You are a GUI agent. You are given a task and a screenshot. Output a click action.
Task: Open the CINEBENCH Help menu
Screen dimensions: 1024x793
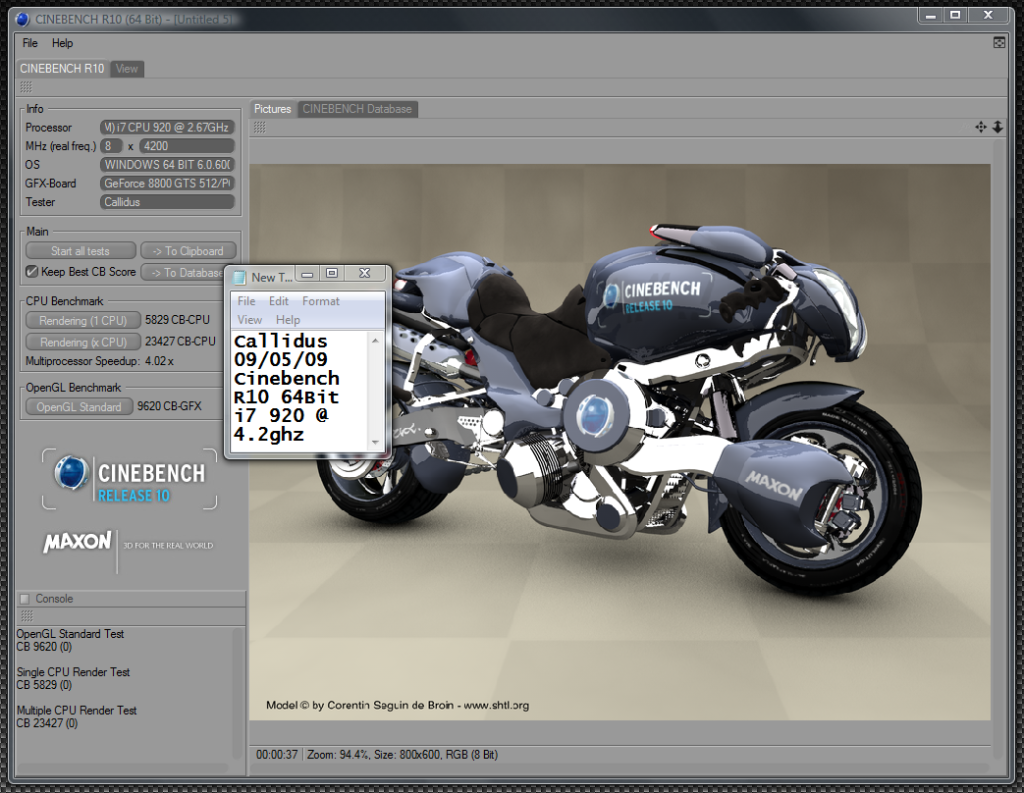(x=62, y=43)
